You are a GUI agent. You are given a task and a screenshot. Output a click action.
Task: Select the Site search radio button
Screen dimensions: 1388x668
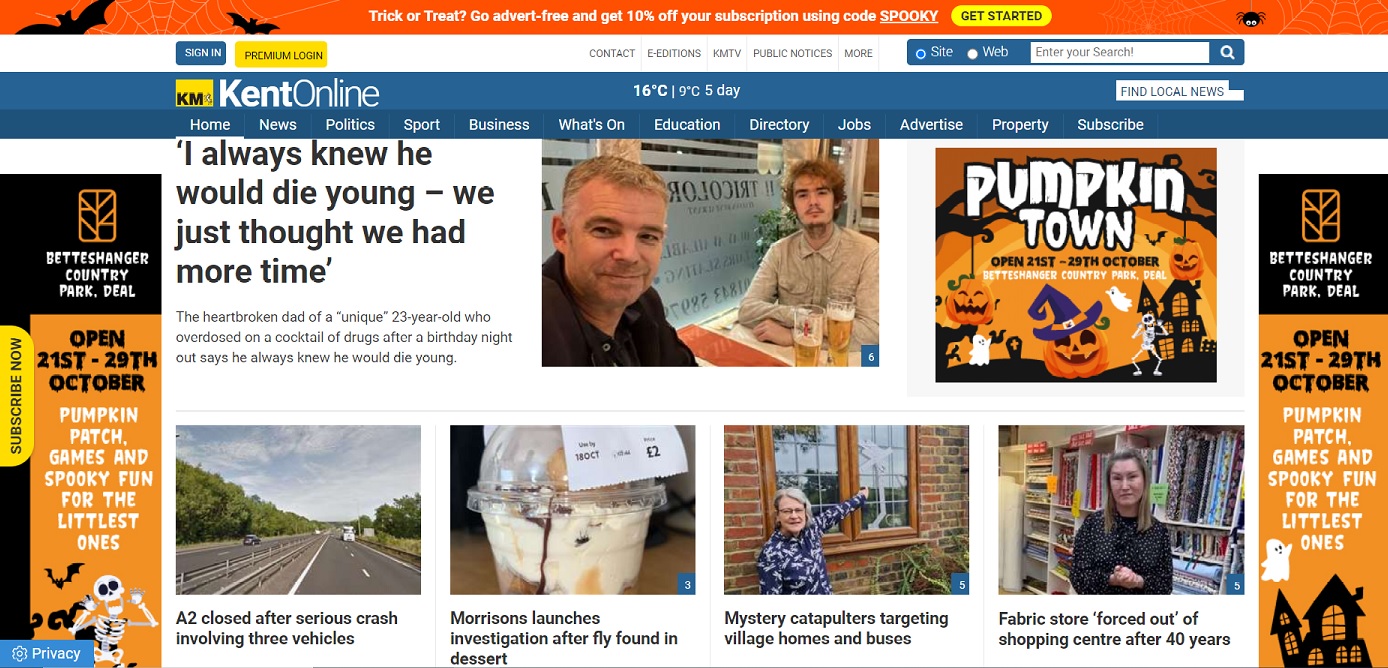click(920, 53)
